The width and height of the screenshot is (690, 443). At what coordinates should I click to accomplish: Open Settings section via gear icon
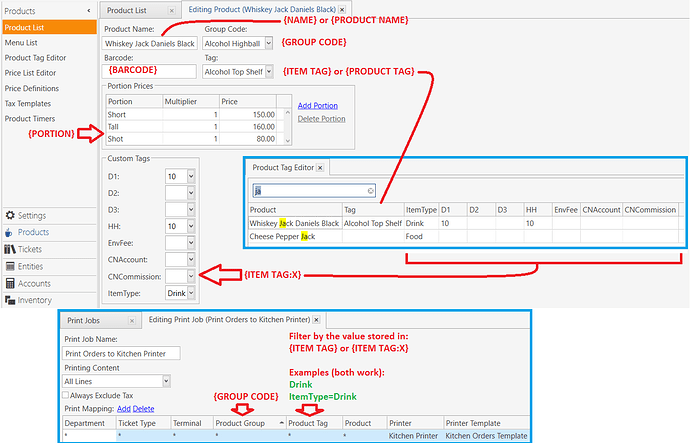(x=10, y=216)
